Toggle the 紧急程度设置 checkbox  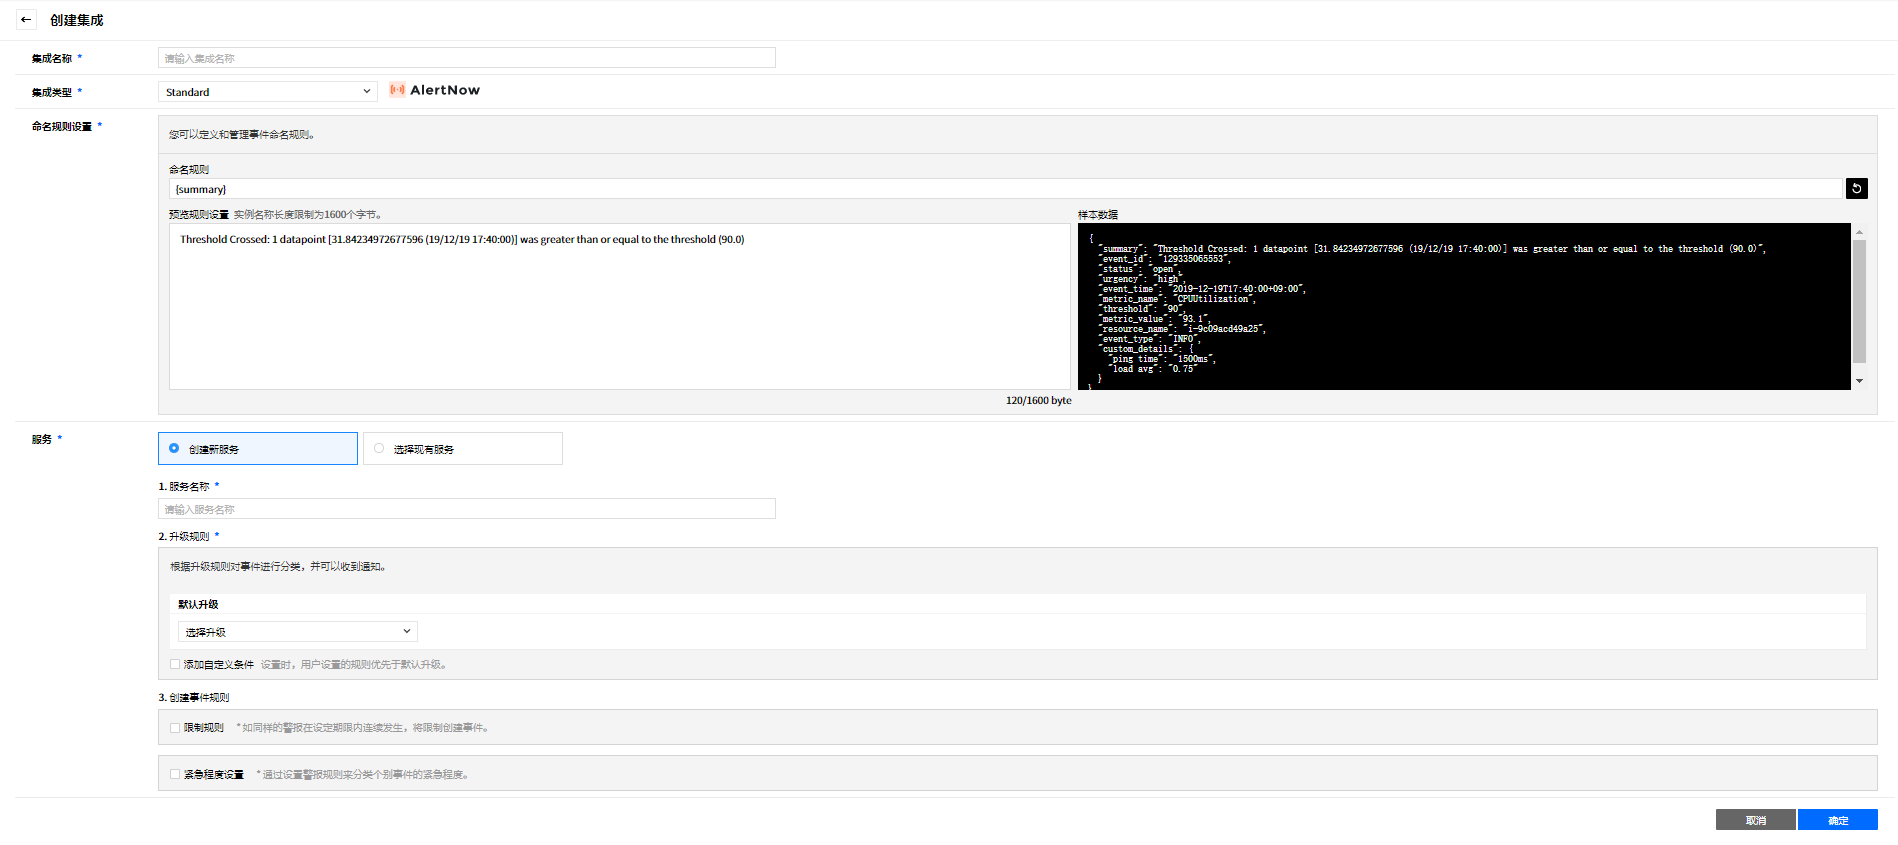[x=175, y=774]
